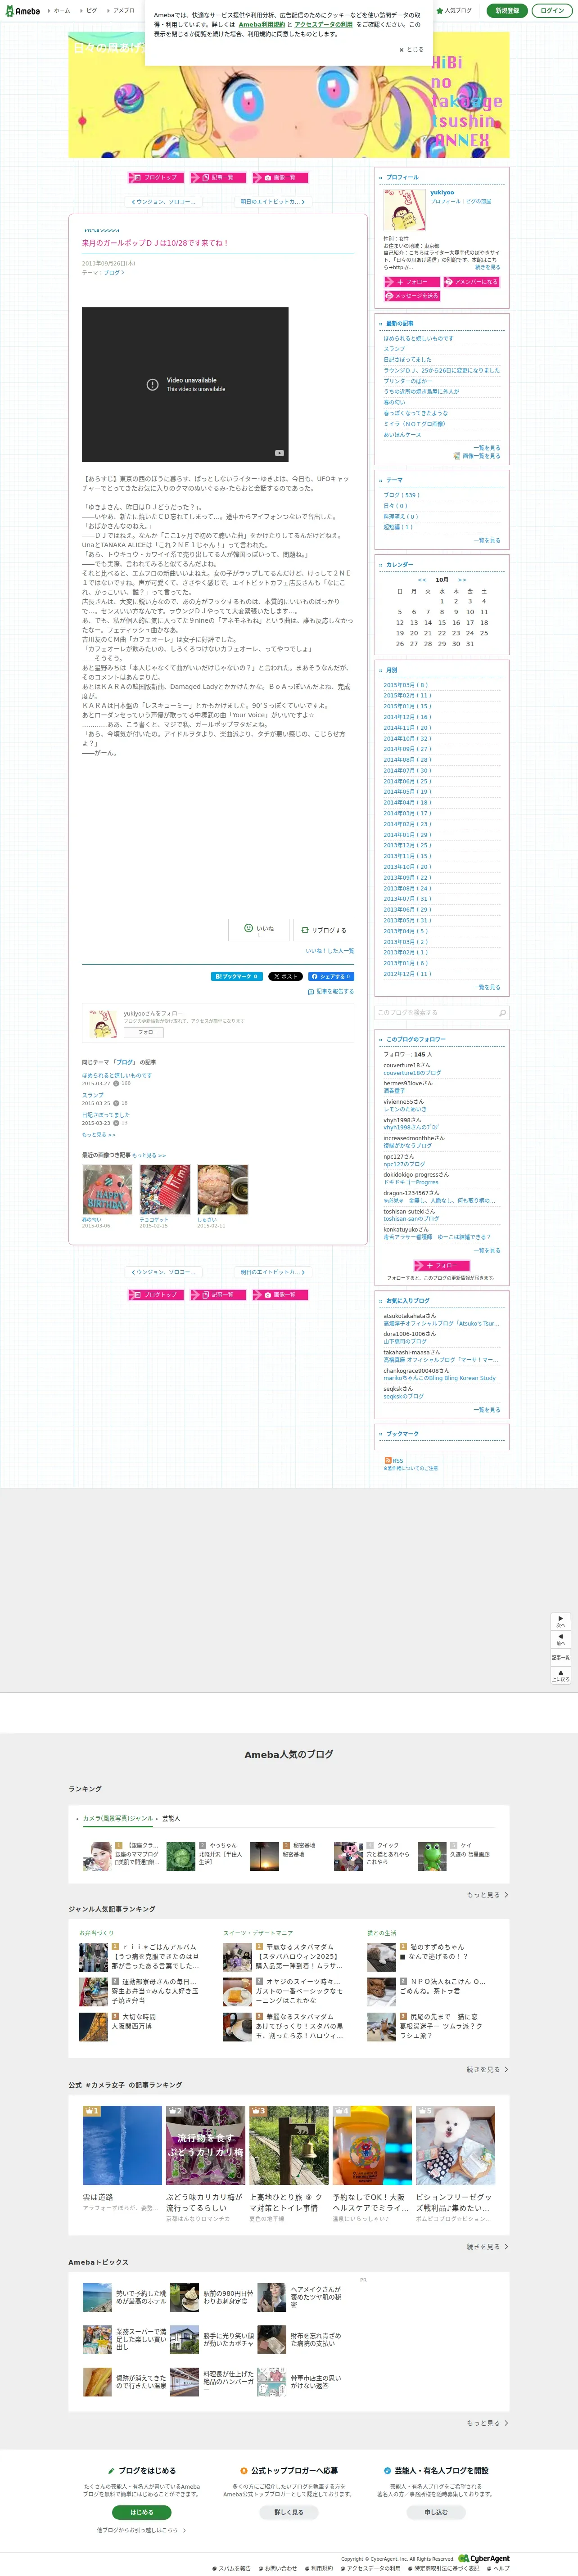This screenshot has height=2576, width=578.
Task: Open archive 2015年03月 ( 8 )
Action: 406,685
